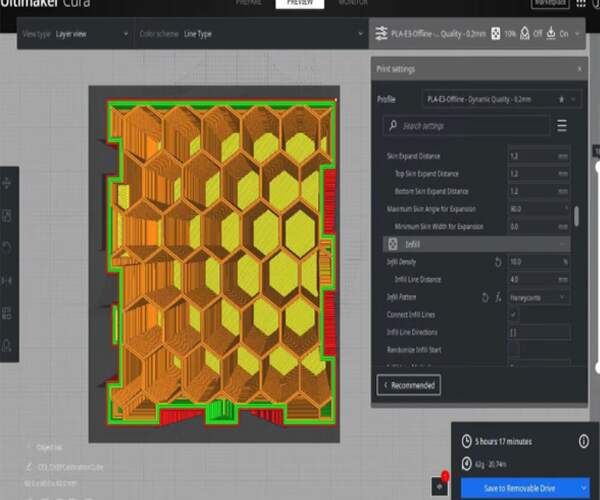Reset Infill Pattern with revert arrow
Image resolution: width=600 pixels, height=500 pixels.
tap(485, 297)
